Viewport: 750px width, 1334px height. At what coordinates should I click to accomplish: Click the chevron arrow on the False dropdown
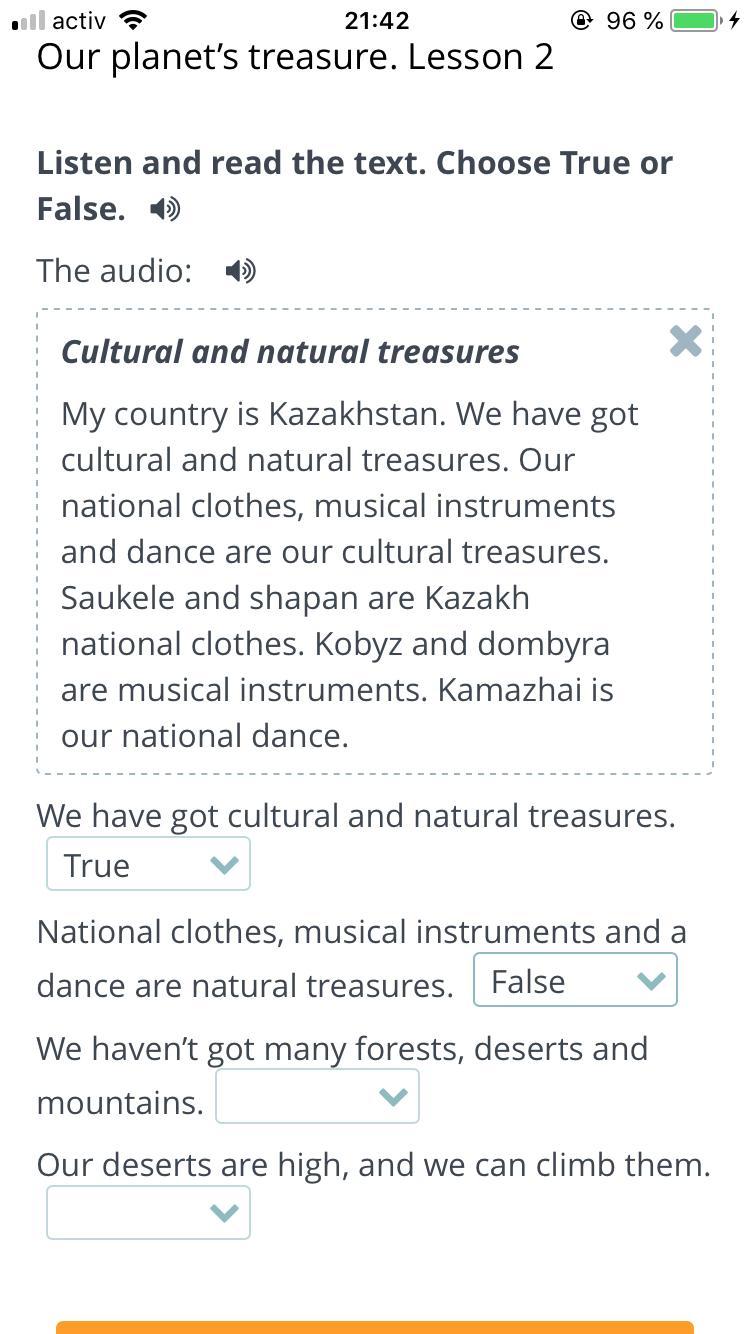coord(651,981)
